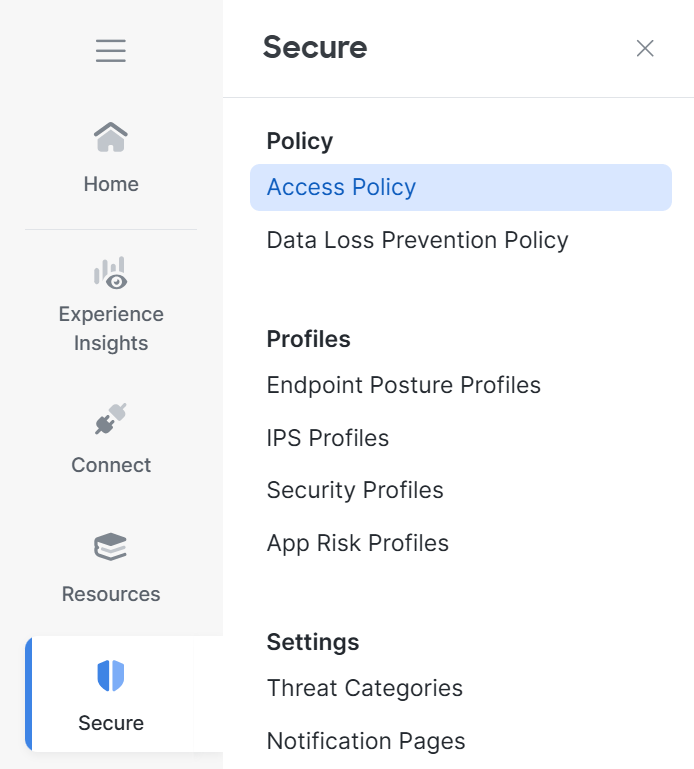Open the Access Policy page
The width and height of the screenshot is (694, 769).
click(341, 188)
